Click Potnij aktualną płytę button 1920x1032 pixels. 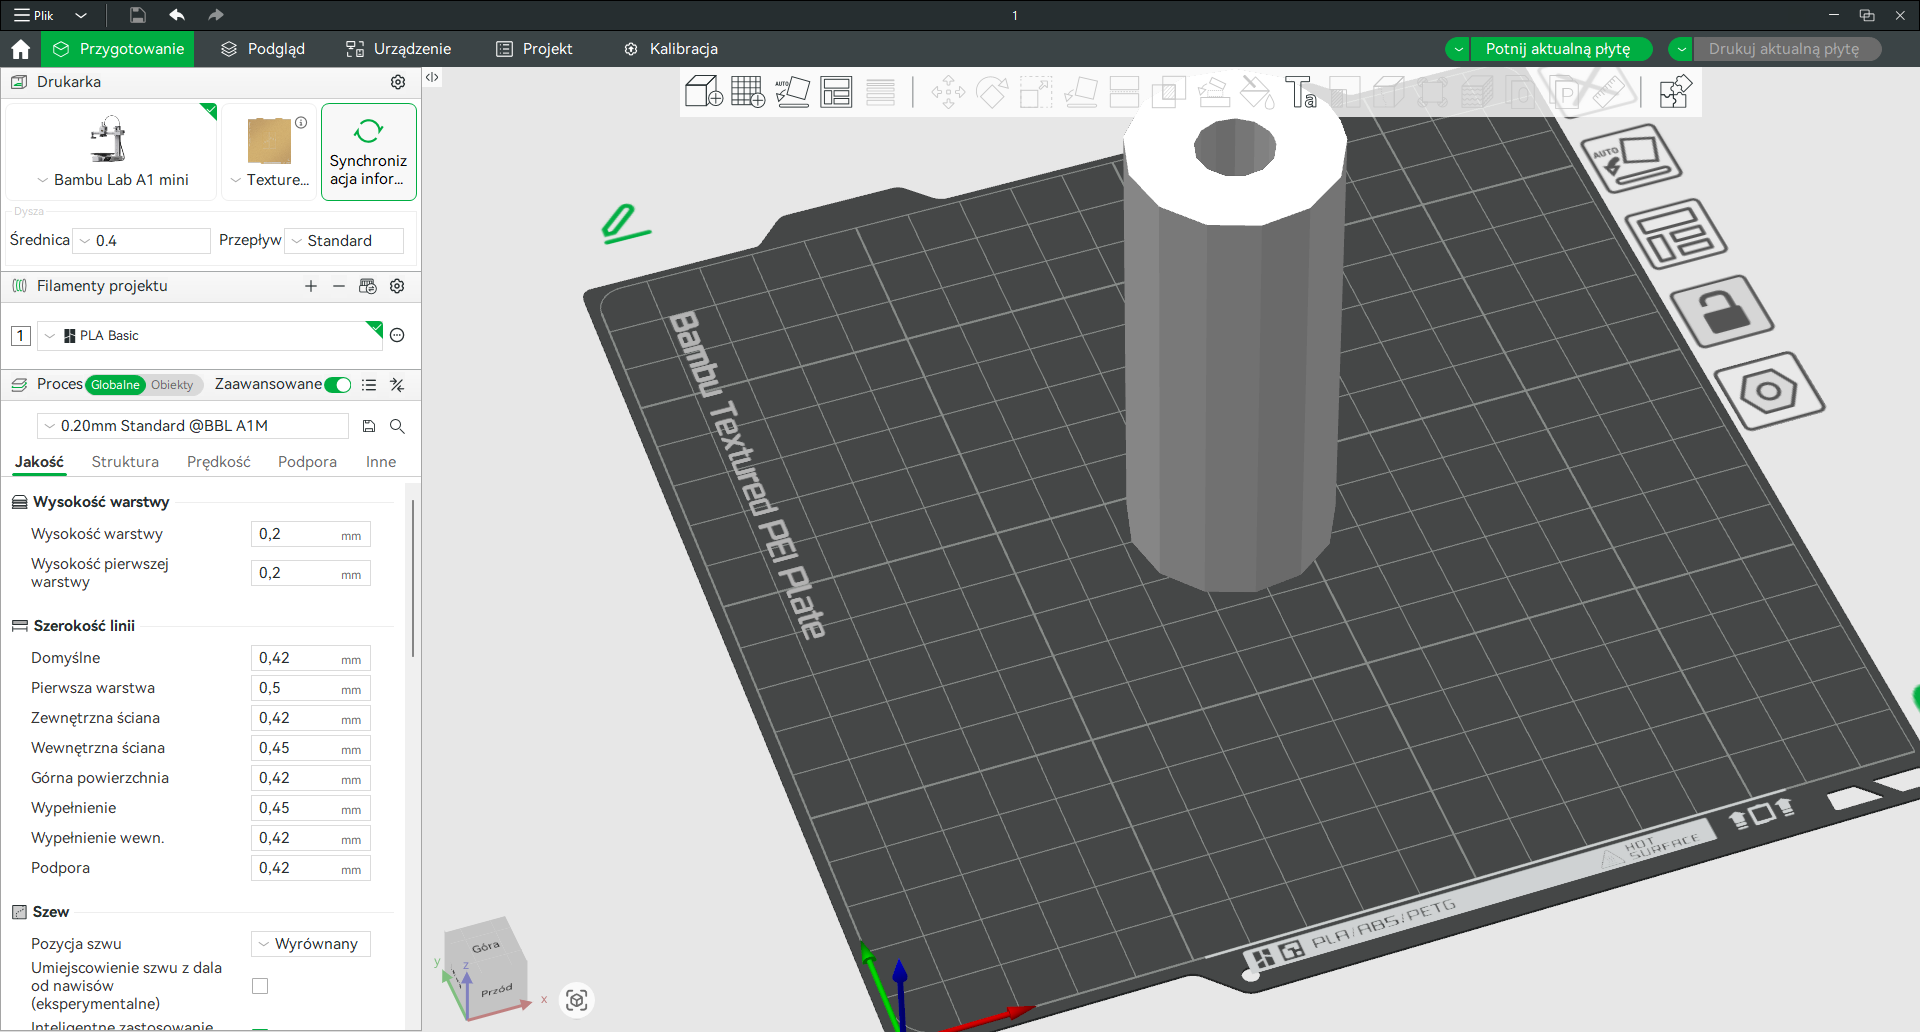tap(1559, 49)
